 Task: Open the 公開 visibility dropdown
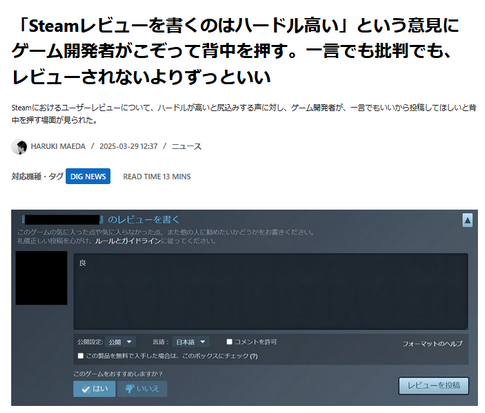(120, 342)
